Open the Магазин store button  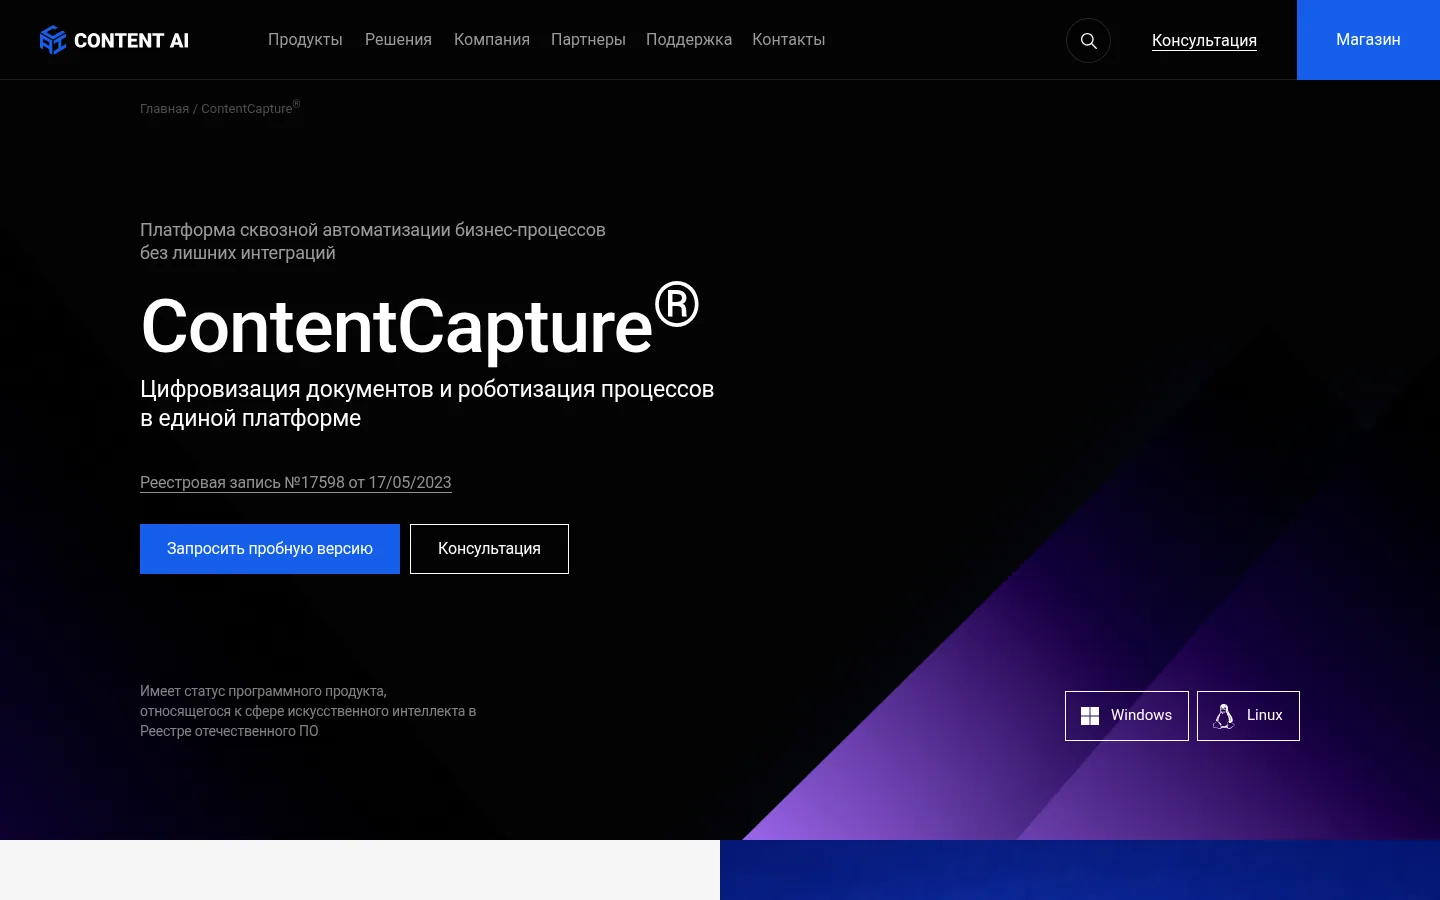pos(1368,40)
